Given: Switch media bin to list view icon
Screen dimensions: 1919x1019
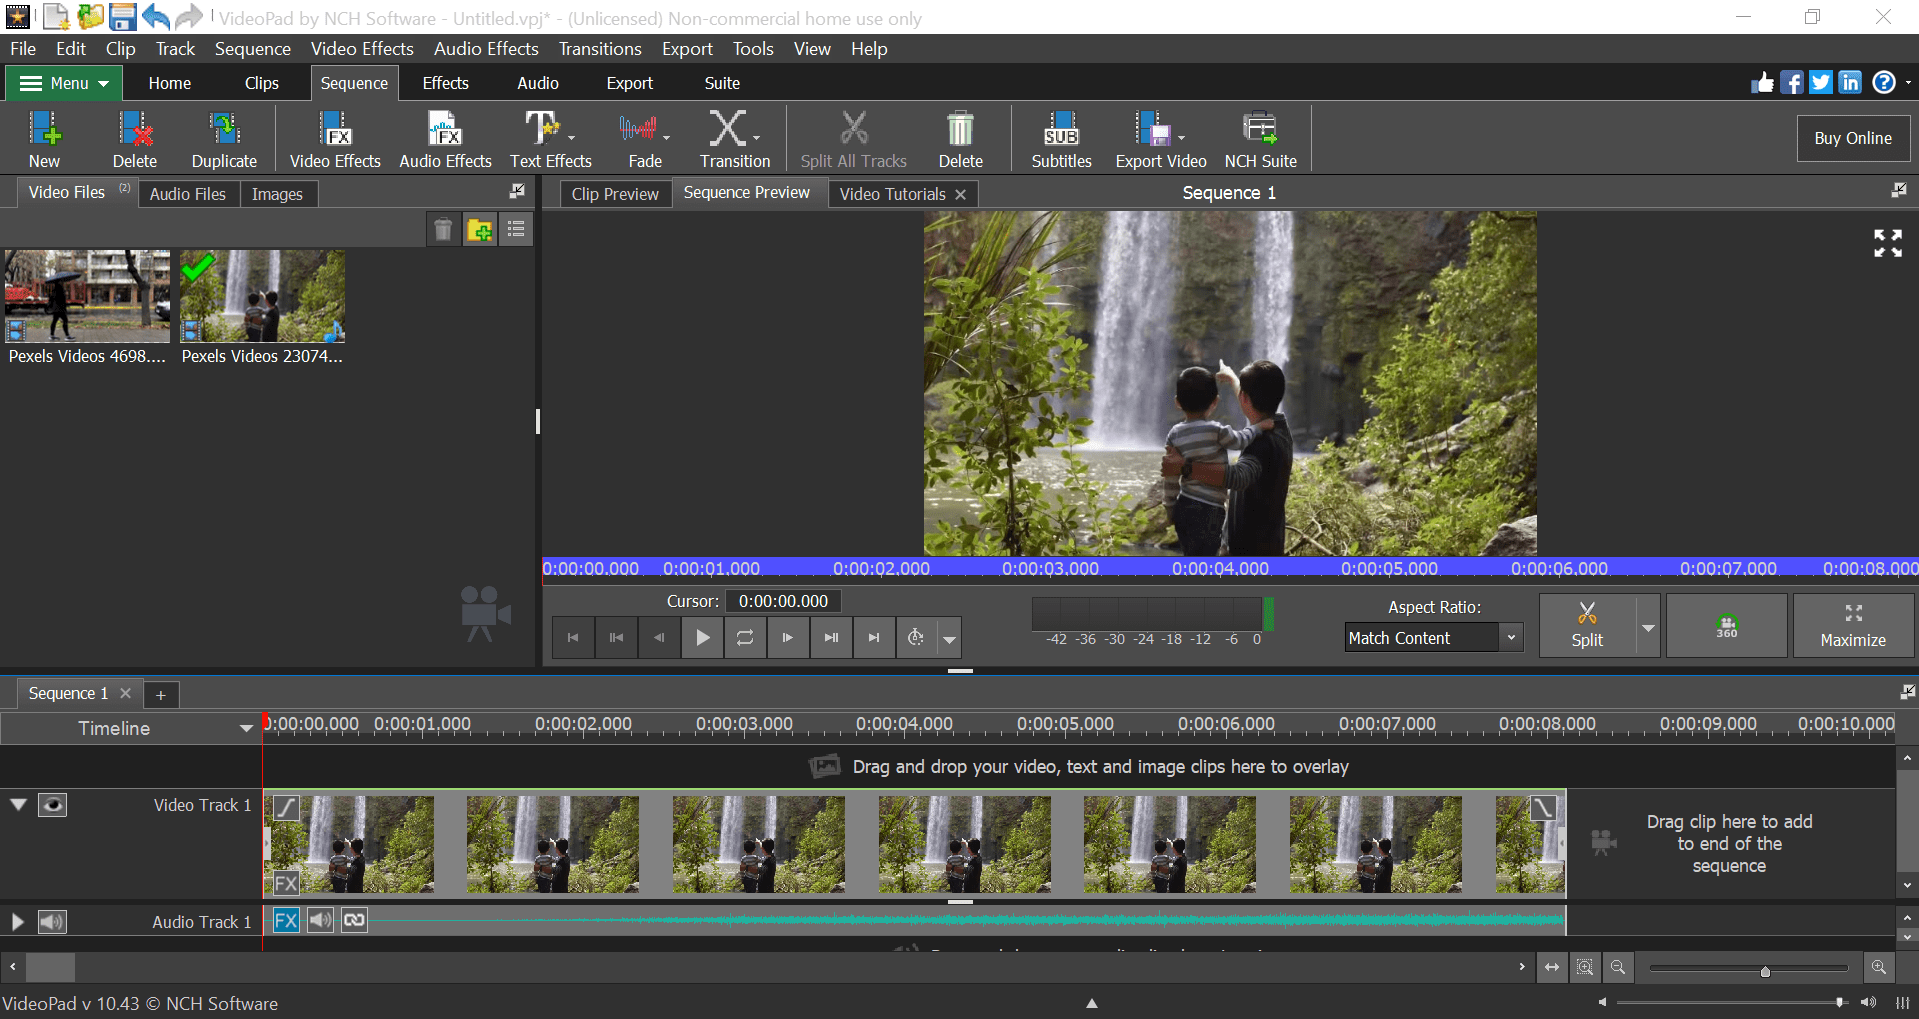Looking at the screenshot, I should pos(516,230).
